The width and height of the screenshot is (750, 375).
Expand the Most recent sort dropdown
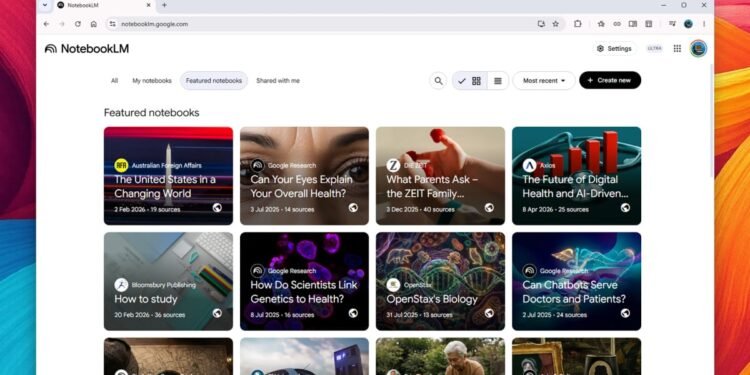pos(544,81)
